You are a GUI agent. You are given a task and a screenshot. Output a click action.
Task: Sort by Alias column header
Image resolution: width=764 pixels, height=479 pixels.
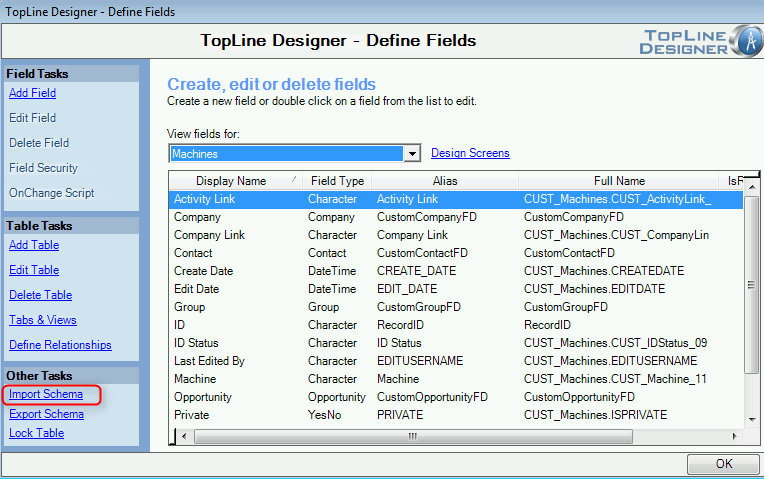coord(445,181)
